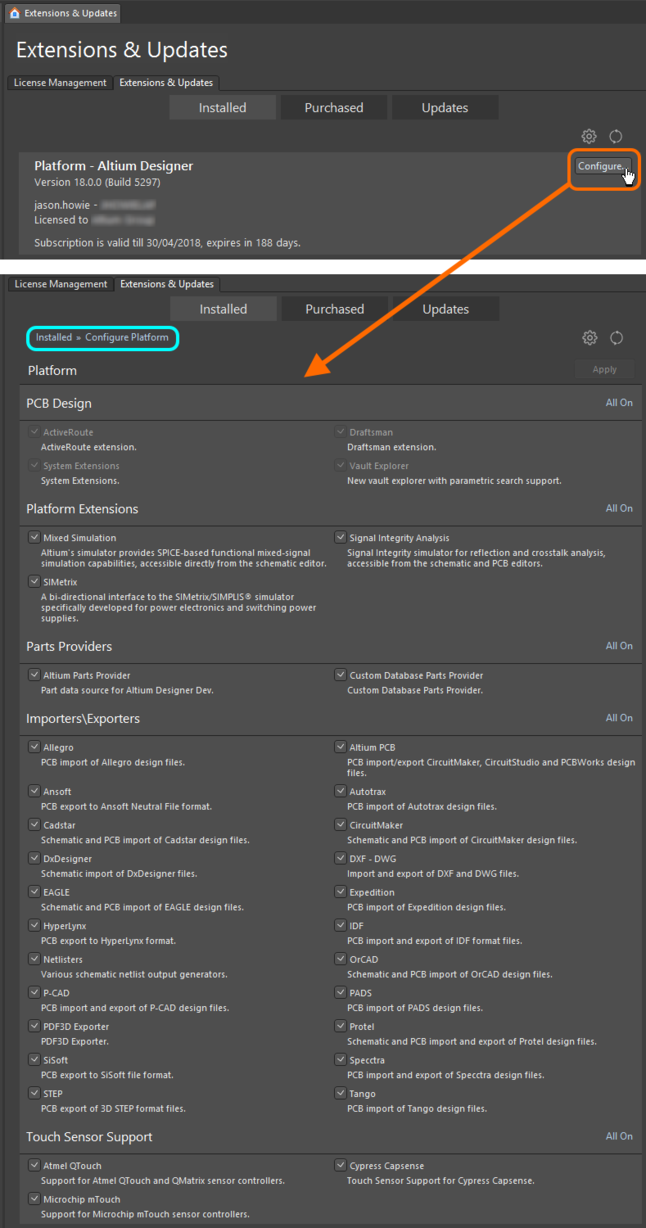Open the gear icon in Configure Platform view

tap(589, 338)
